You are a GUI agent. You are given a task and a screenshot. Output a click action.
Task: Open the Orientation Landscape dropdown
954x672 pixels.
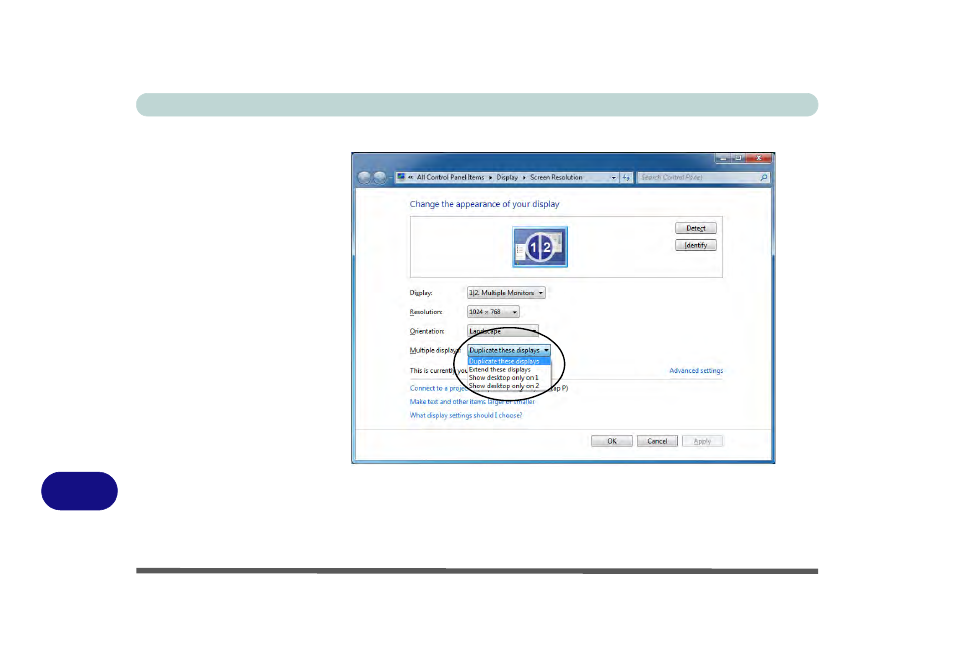(x=503, y=330)
